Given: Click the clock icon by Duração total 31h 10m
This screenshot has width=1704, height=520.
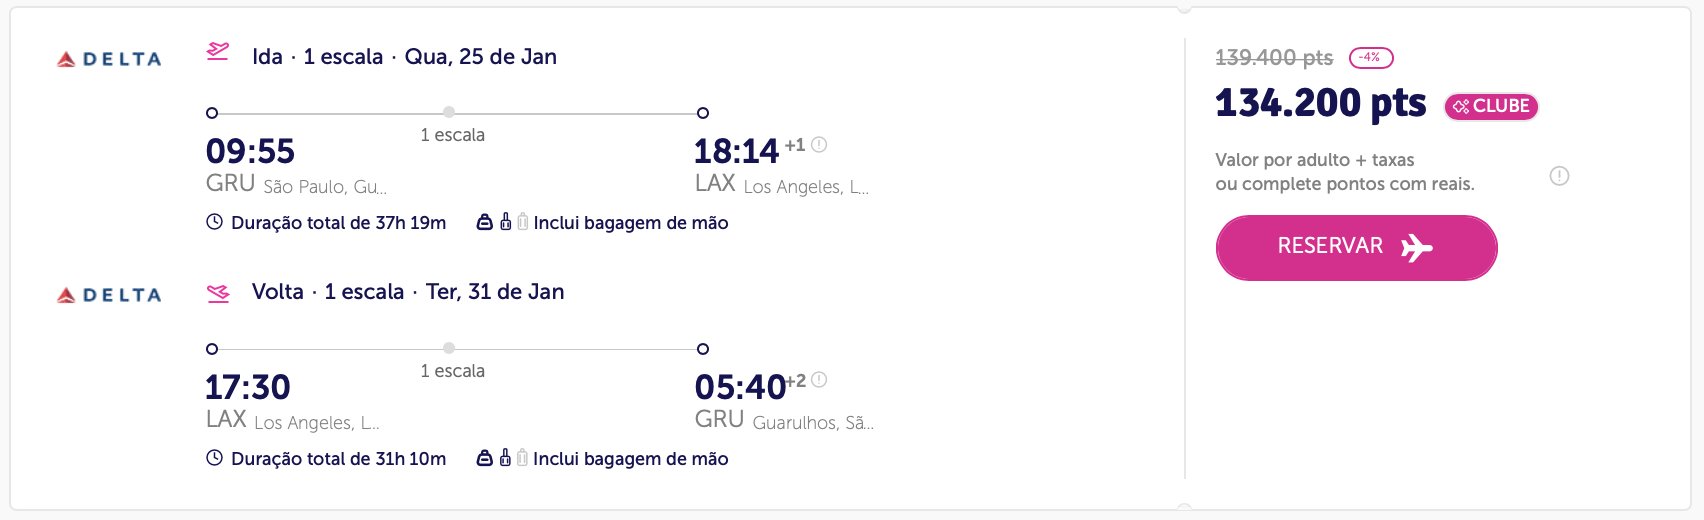Looking at the screenshot, I should (214, 458).
